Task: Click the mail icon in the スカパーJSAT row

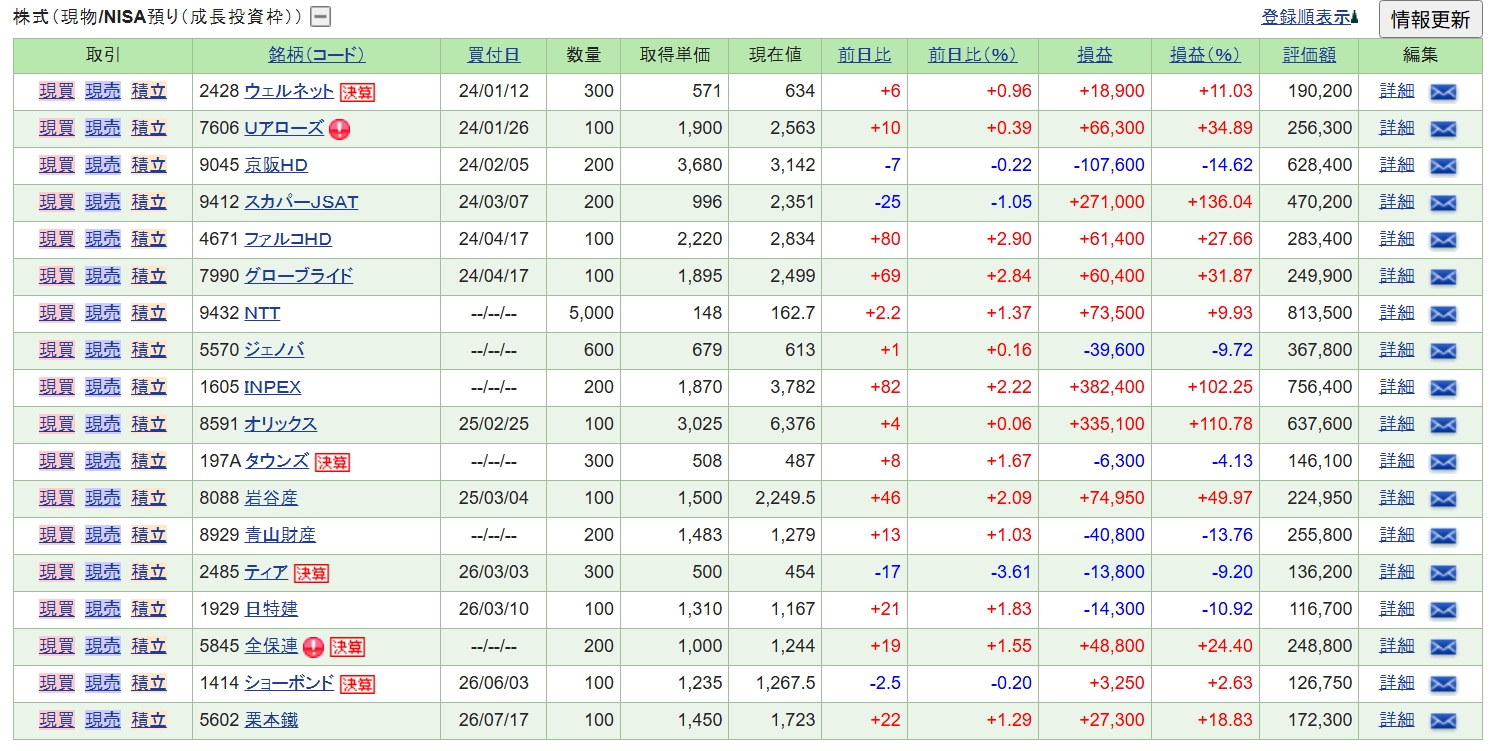Action: coord(1443,203)
